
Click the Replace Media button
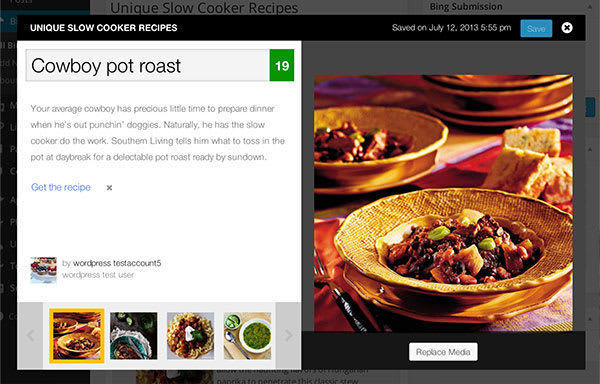[443, 352]
